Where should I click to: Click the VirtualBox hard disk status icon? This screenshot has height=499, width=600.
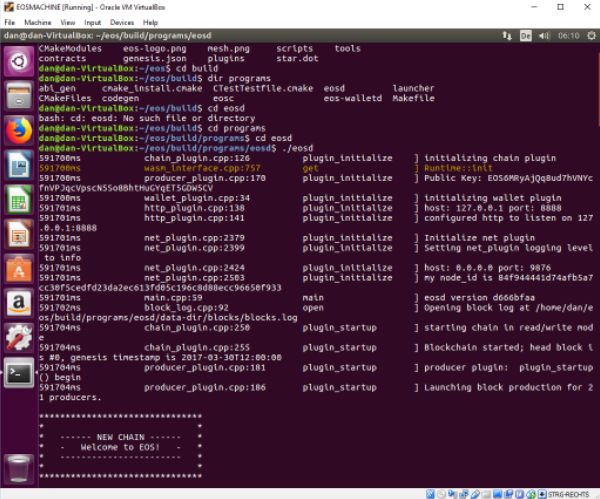(x=430, y=494)
